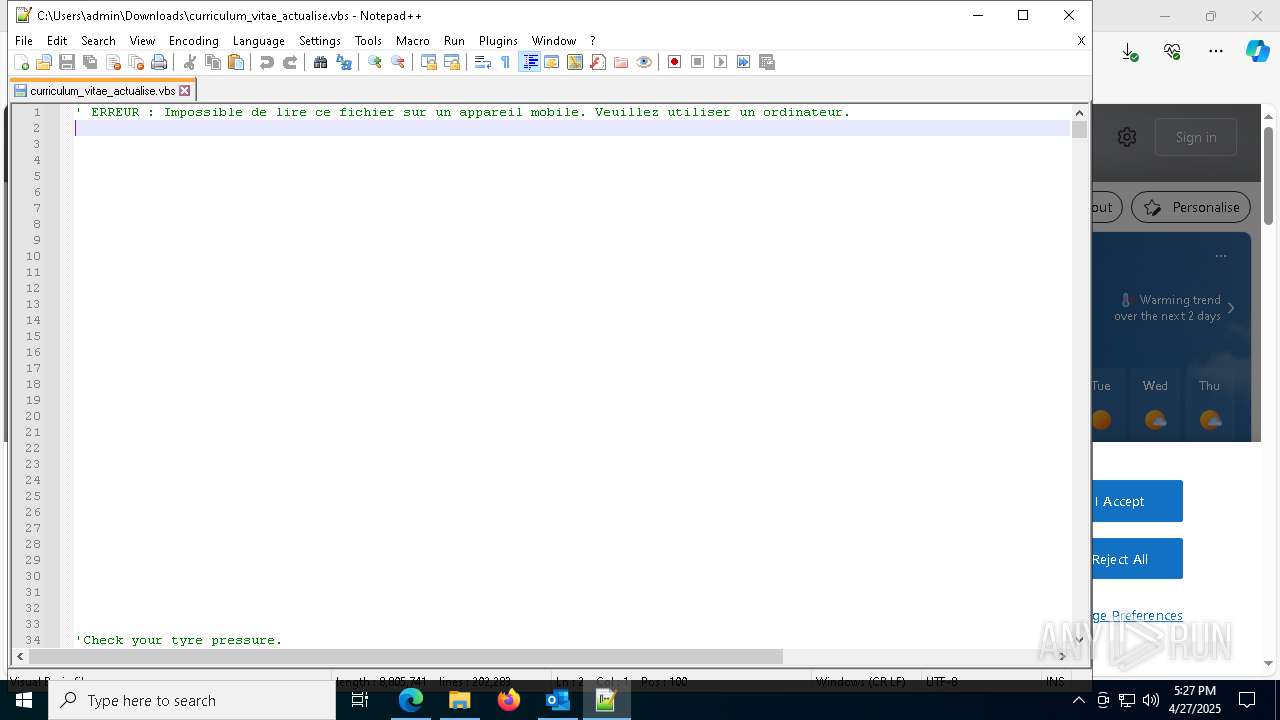
Task: Click the Stop recording macro icon
Action: 698,62
